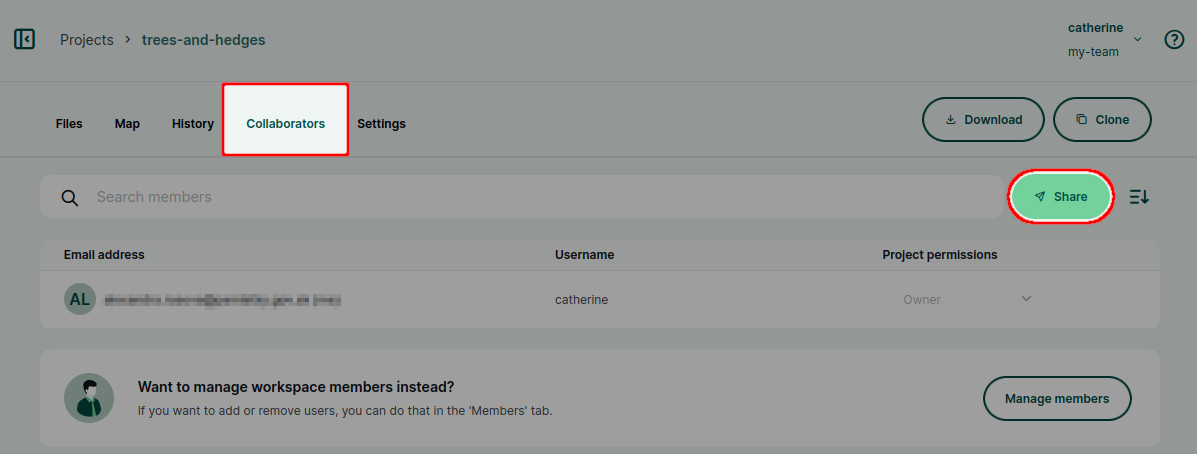Clone the trees-and-hedges project
The width and height of the screenshot is (1197, 454).
point(1102,120)
